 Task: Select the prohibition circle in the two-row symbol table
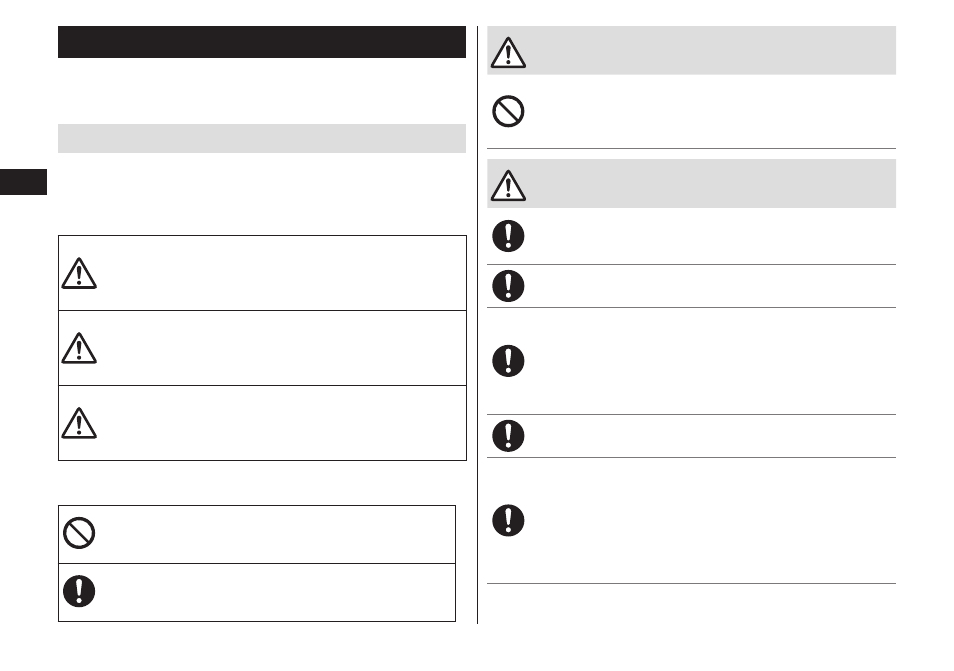[x=79, y=533]
